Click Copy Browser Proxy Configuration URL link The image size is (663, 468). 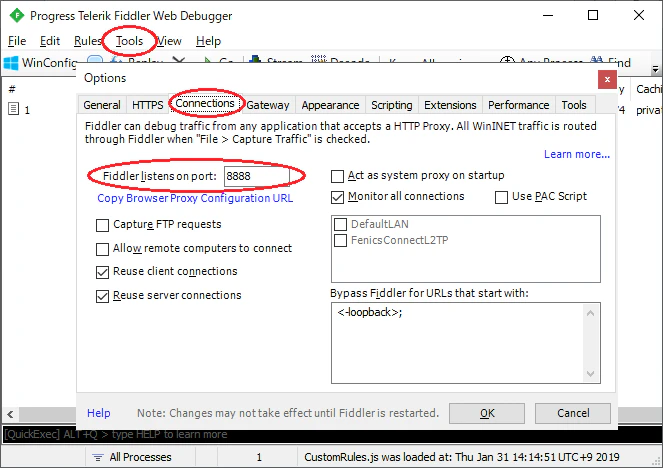coord(195,198)
